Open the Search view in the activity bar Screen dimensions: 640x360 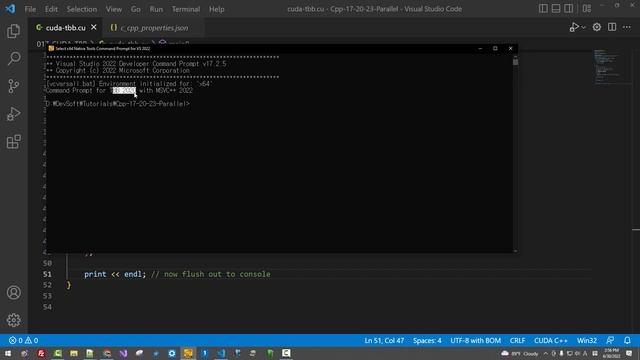pyautogui.click(x=13, y=58)
